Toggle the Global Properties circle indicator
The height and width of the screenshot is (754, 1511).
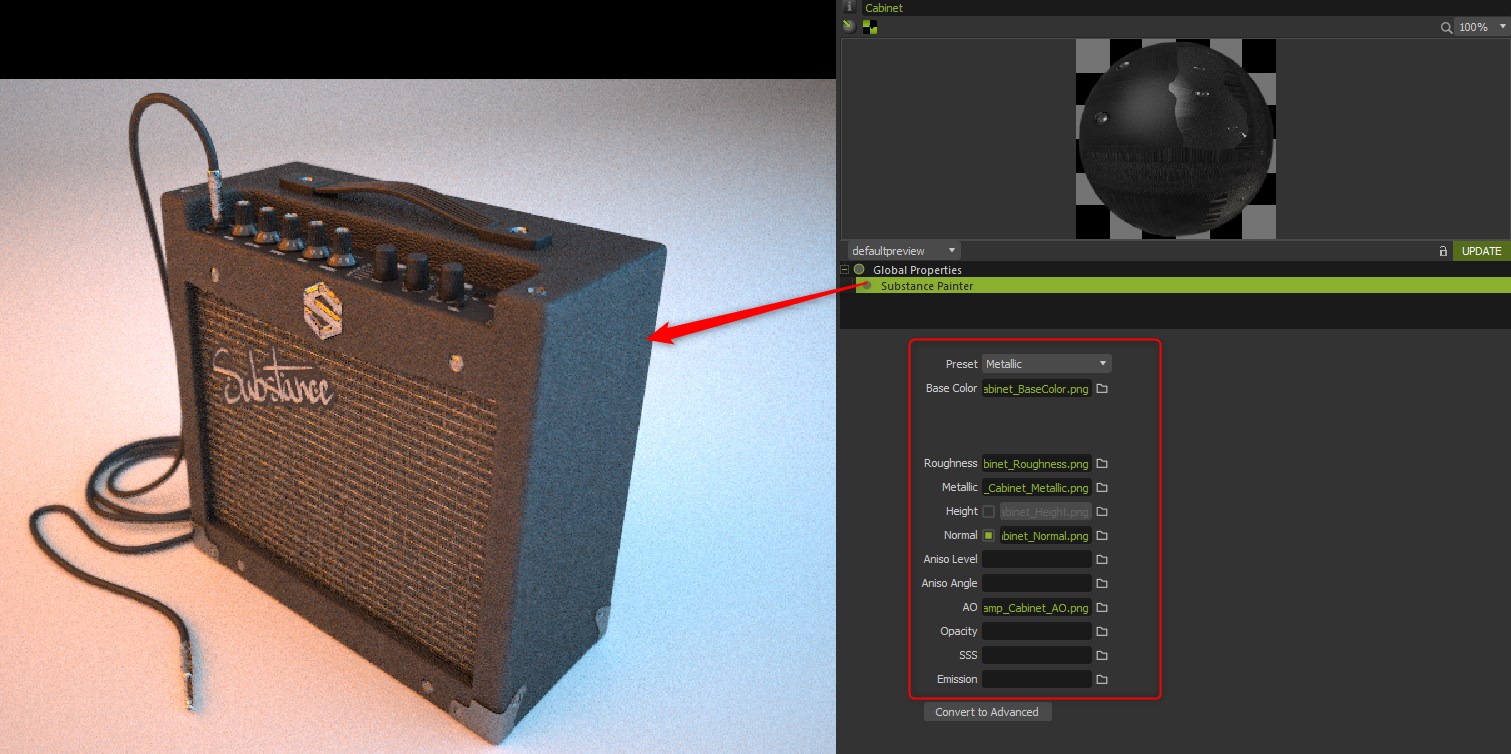859,270
